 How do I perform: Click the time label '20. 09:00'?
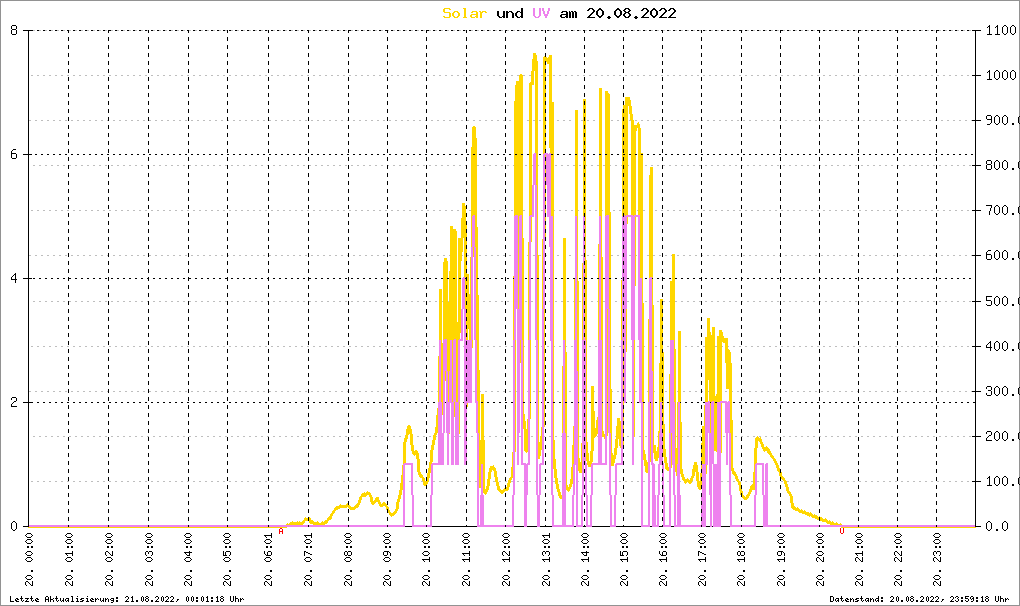coord(387,560)
